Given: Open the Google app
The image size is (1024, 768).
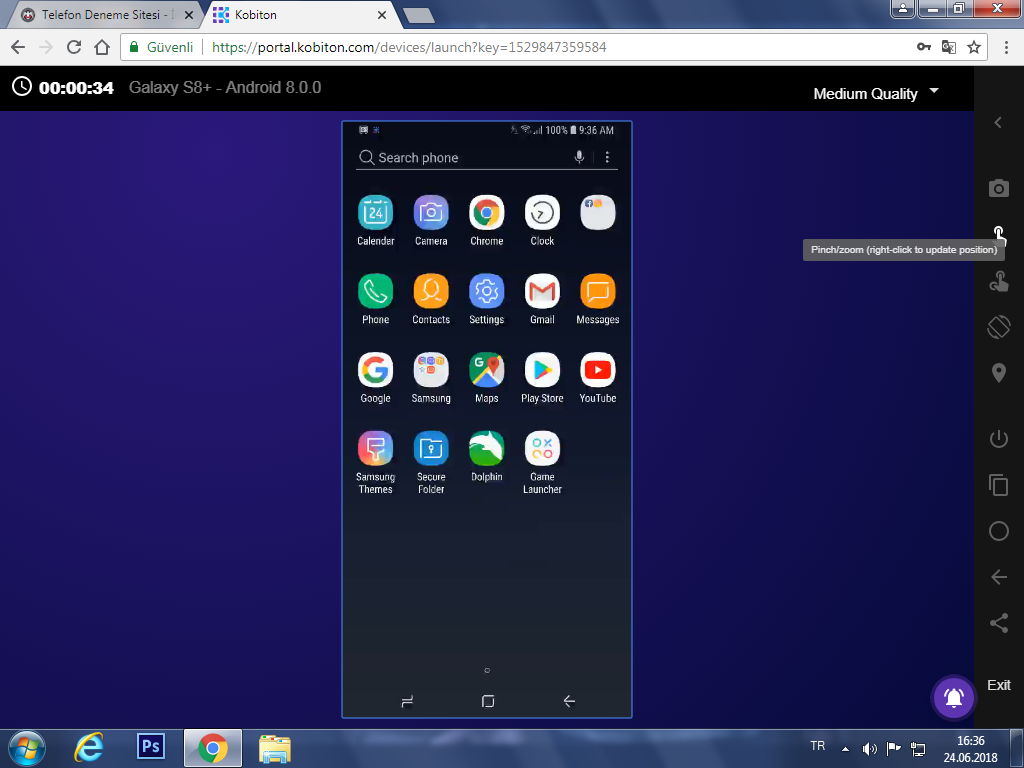Looking at the screenshot, I should click(x=376, y=370).
